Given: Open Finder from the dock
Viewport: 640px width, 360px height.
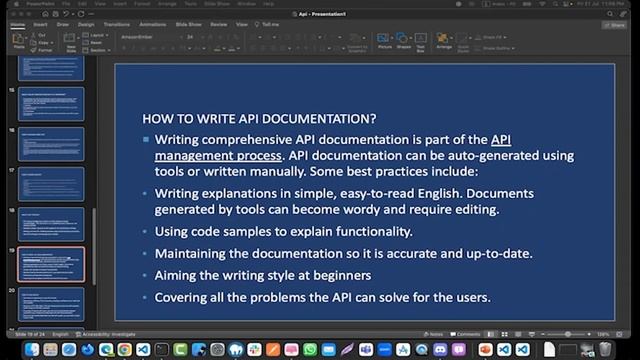Looking at the screenshot, I should click(x=32, y=349).
